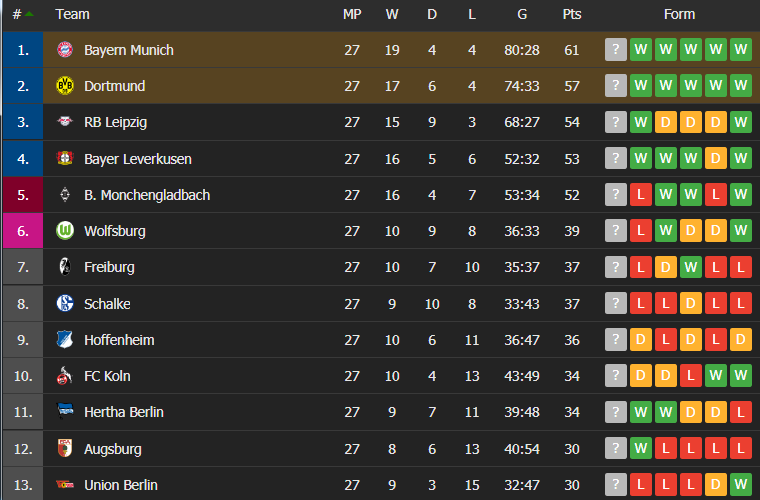Click the Bayer Leverkusen crest
760x500 pixels.
coord(65,158)
